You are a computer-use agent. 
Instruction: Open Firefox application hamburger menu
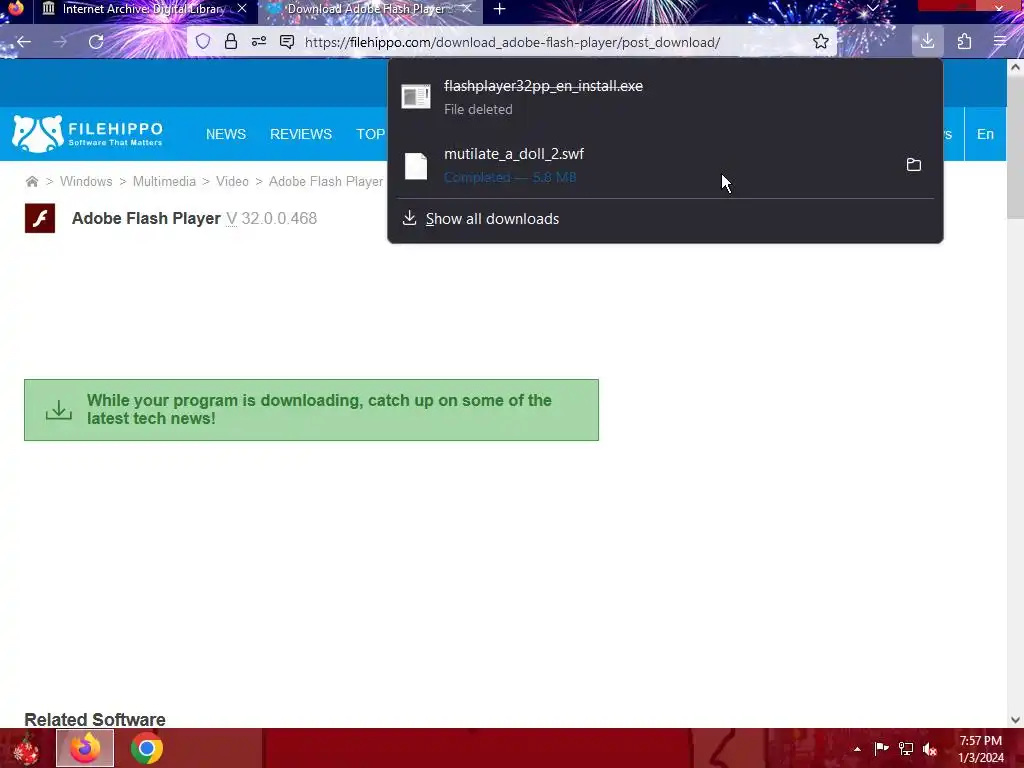tap(1000, 42)
